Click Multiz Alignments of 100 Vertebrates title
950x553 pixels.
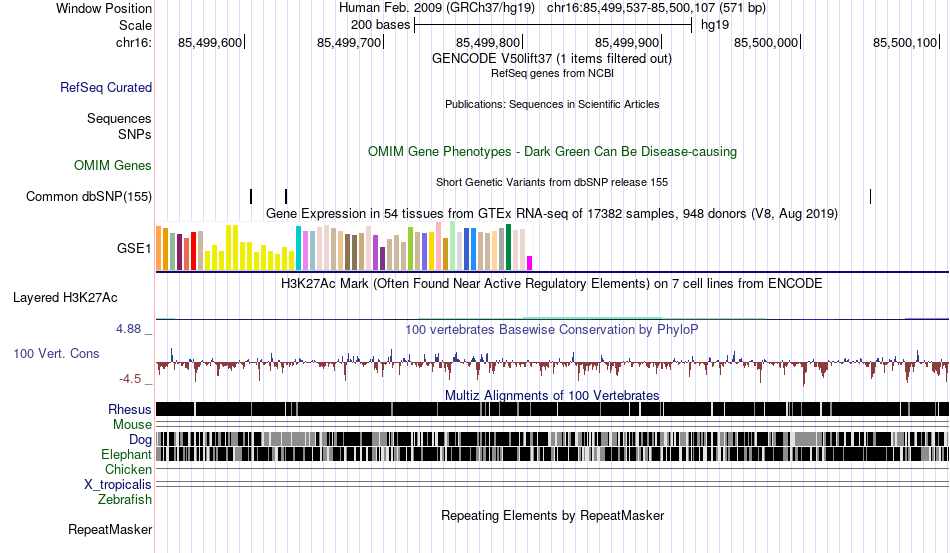click(552, 396)
